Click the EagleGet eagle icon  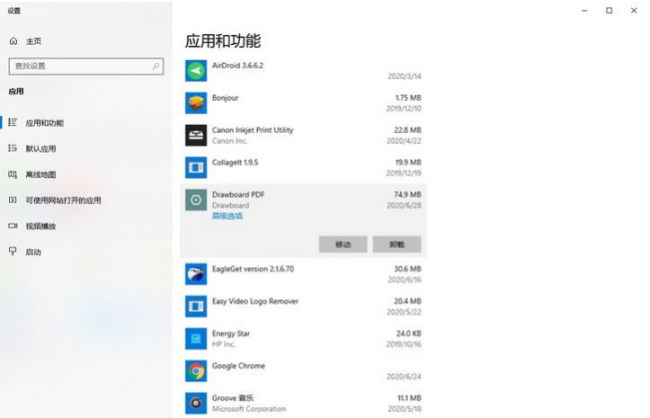coord(196,274)
